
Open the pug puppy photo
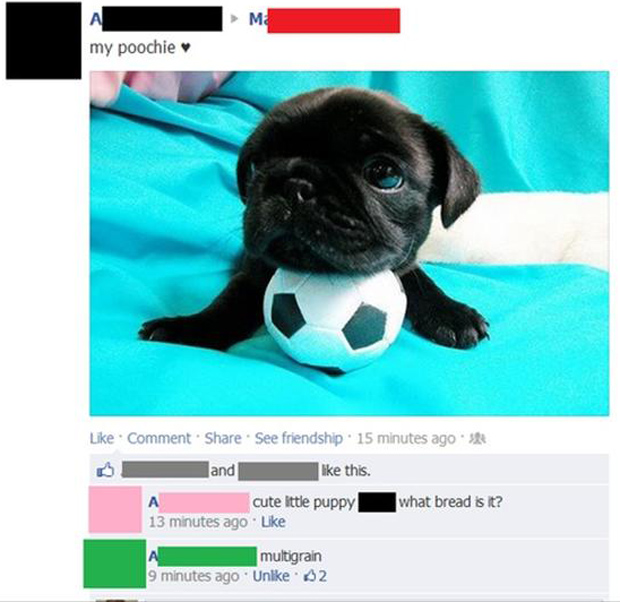(349, 243)
